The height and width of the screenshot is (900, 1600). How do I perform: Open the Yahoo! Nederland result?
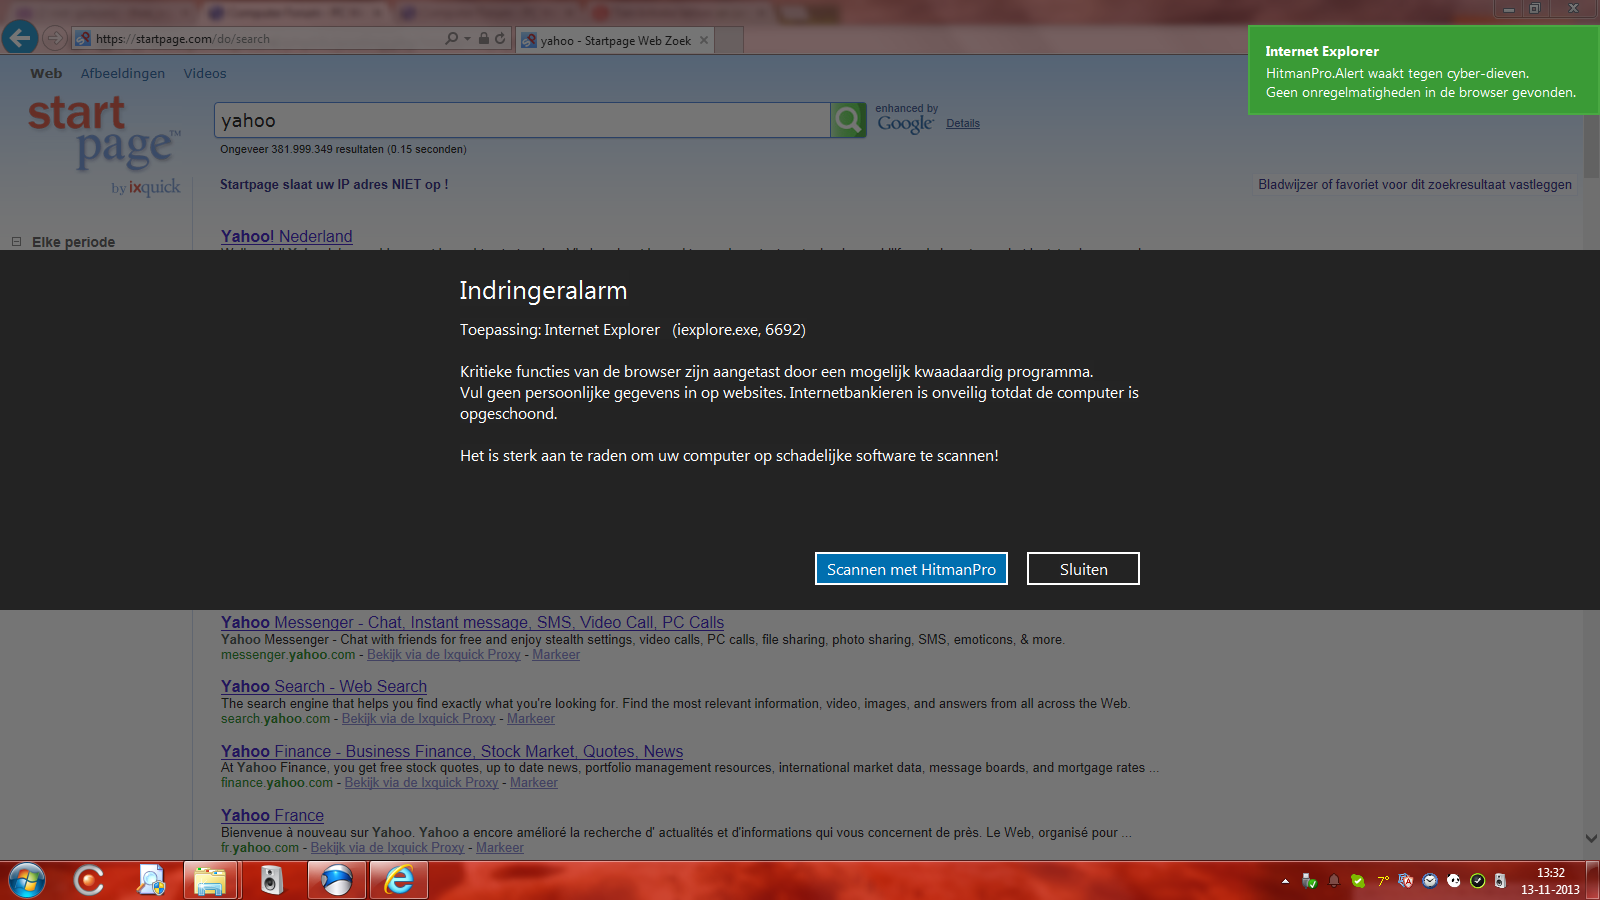(287, 236)
